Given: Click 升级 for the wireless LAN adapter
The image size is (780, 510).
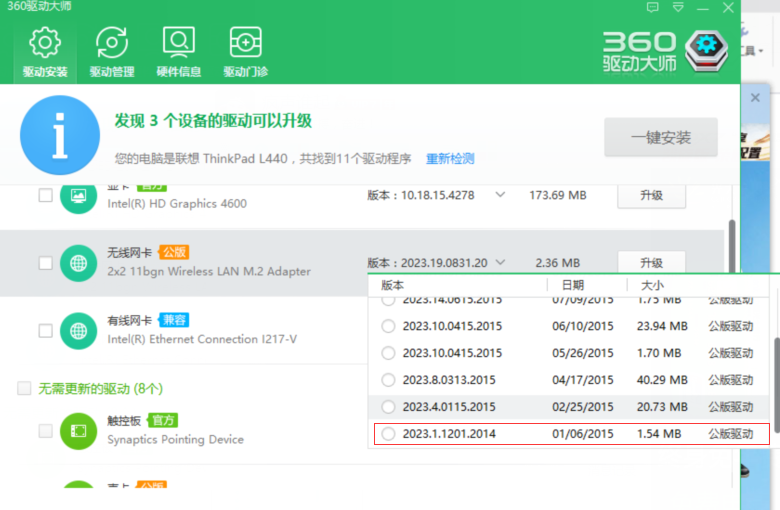Looking at the screenshot, I should (651, 262).
